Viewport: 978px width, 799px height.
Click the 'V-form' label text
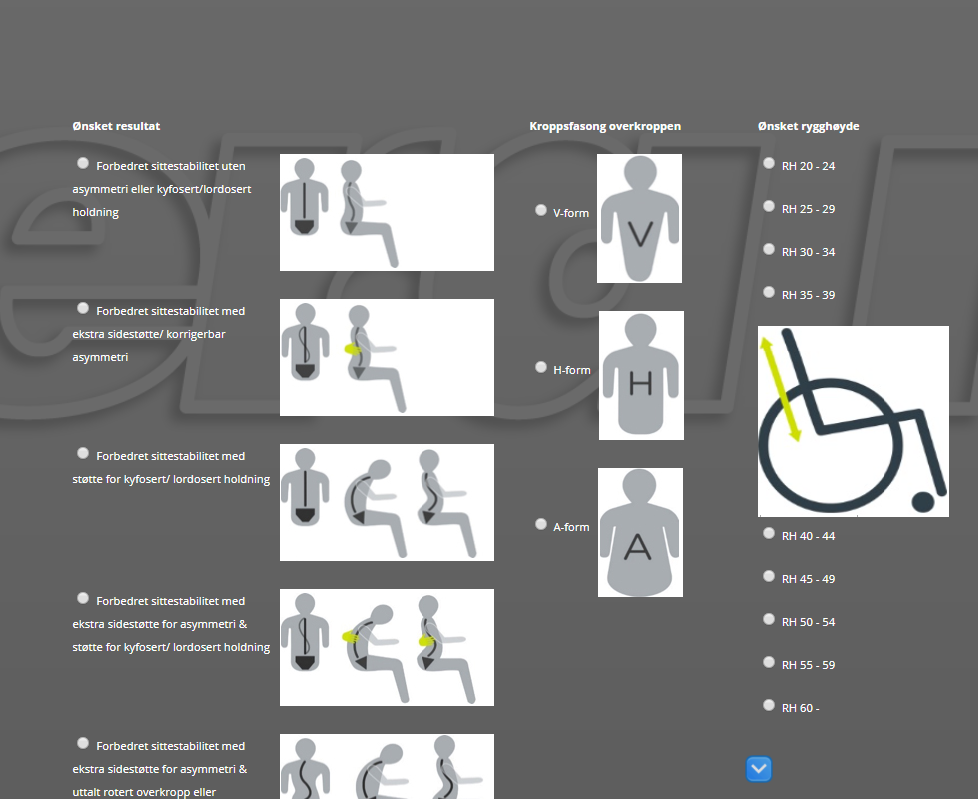click(571, 213)
